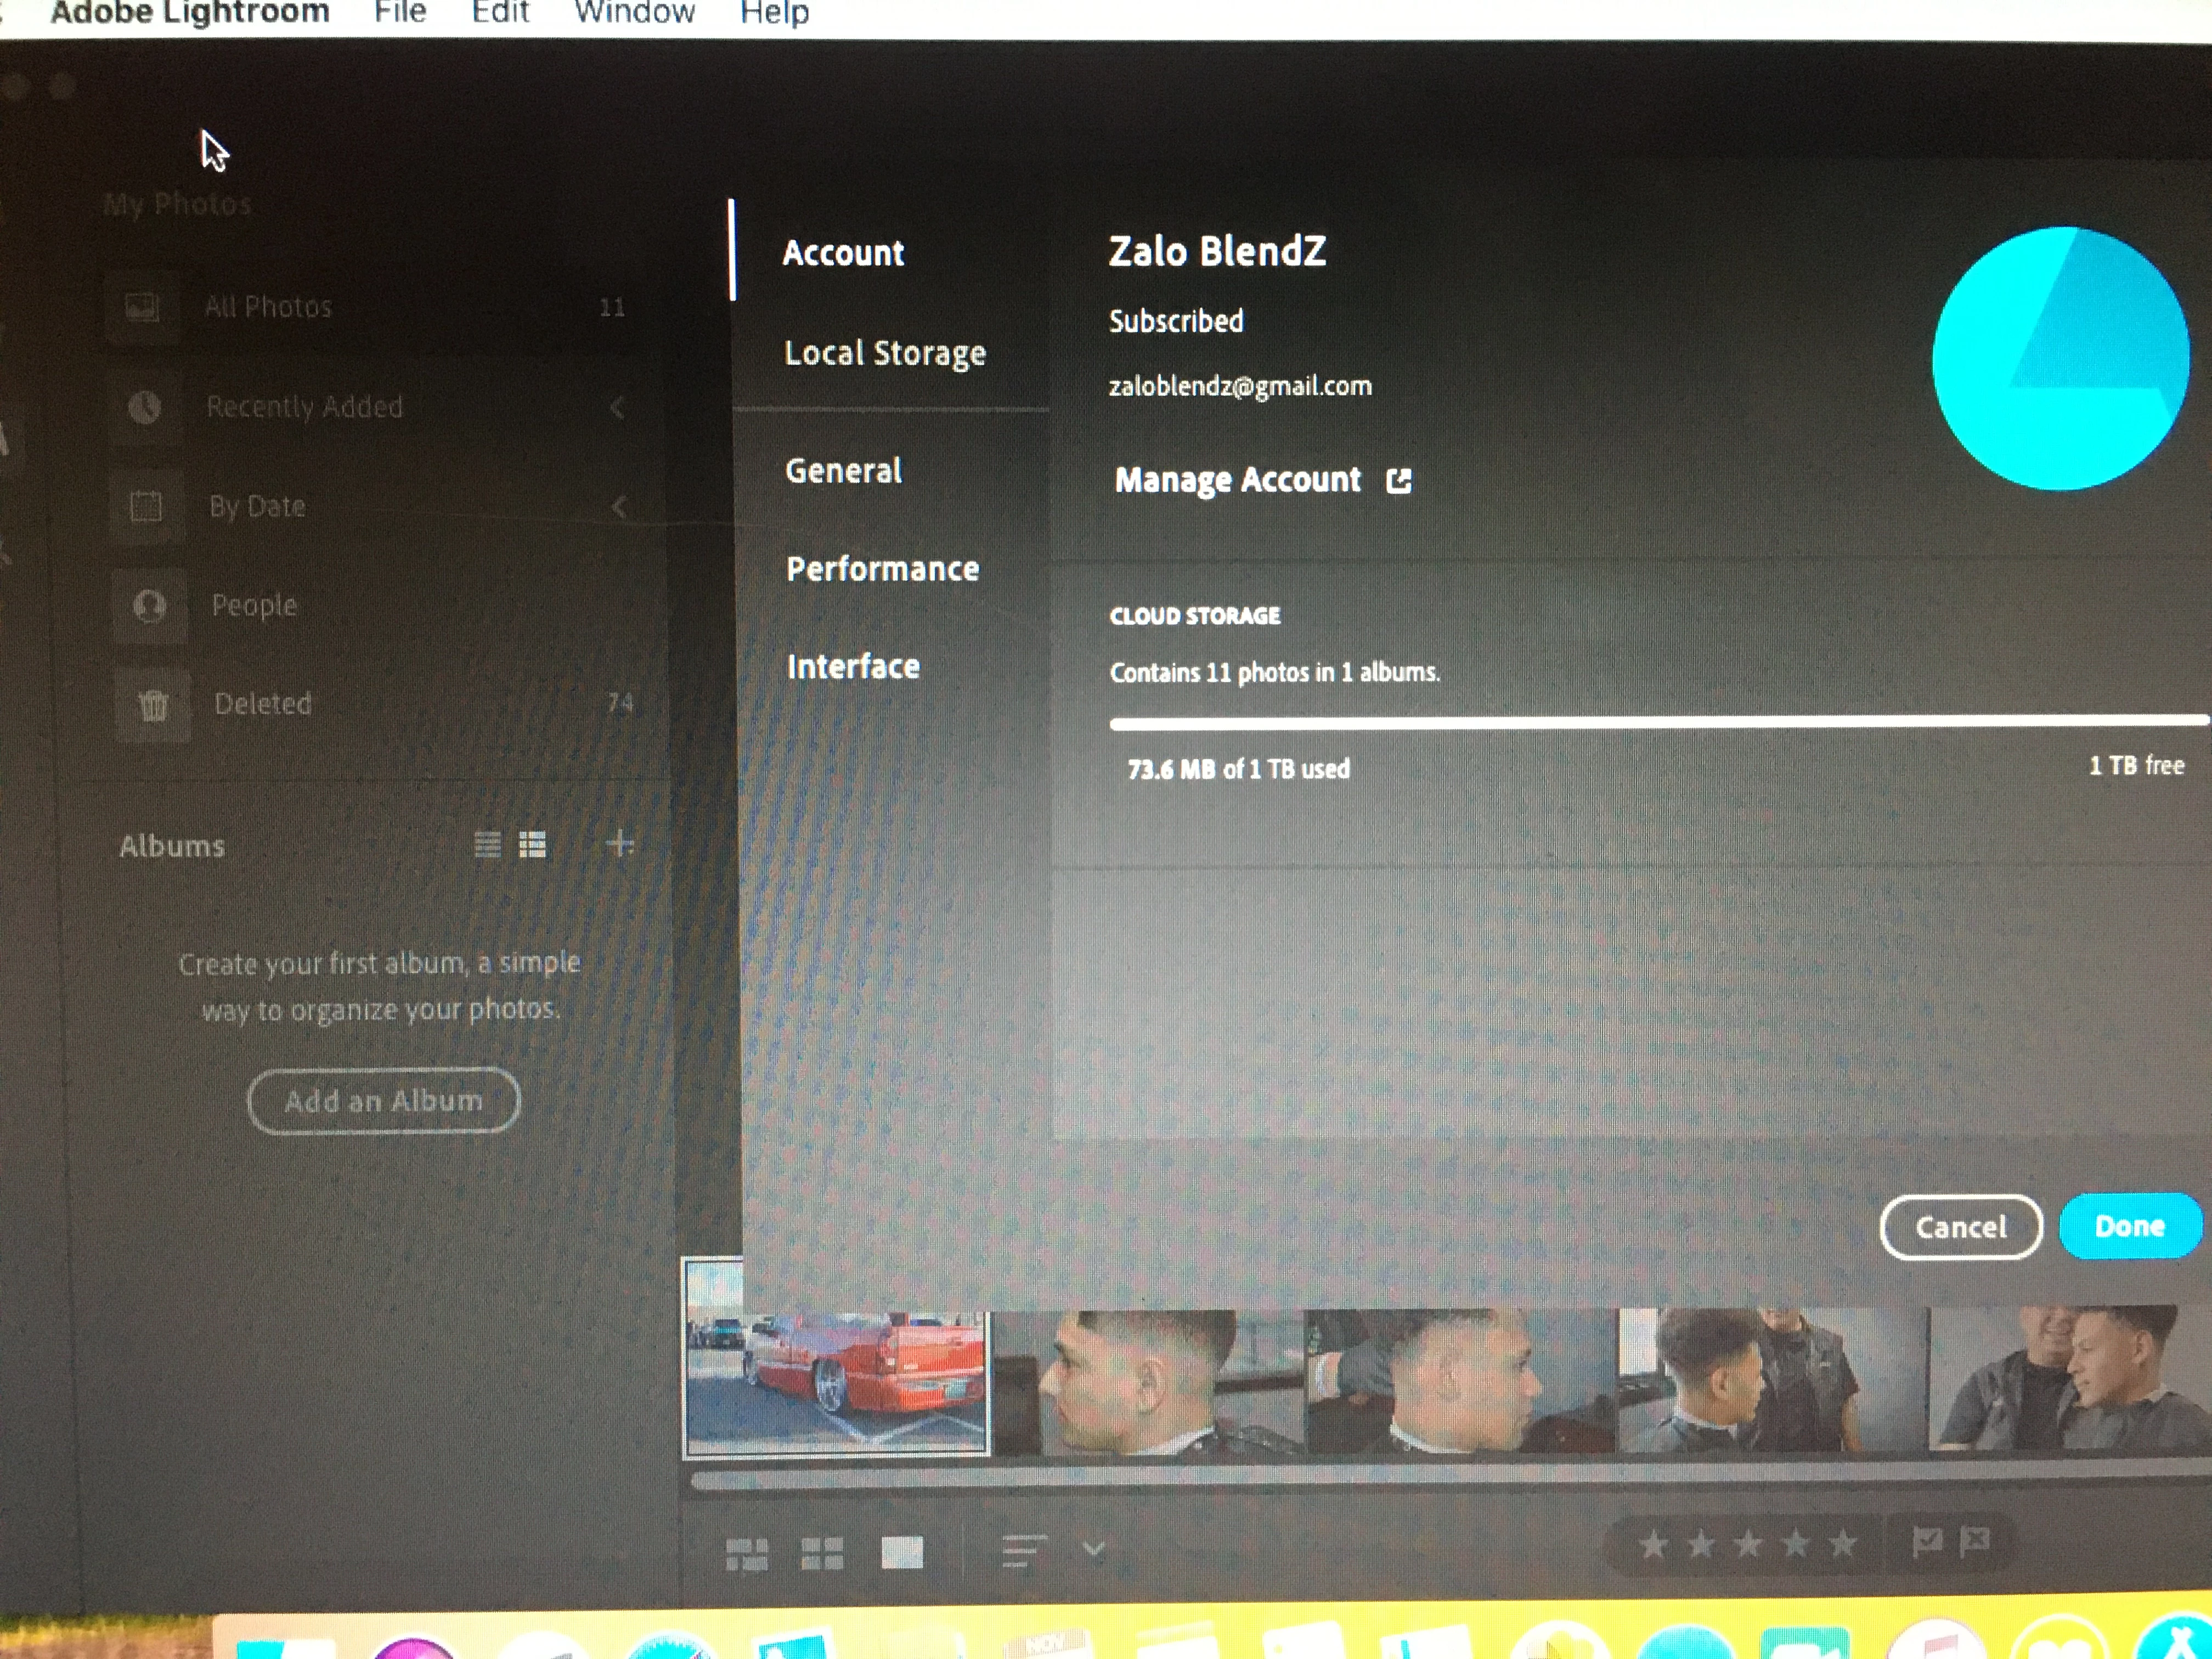The height and width of the screenshot is (1659, 2212).
Task: Click the plus icon beside Albums
Action: 620,843
